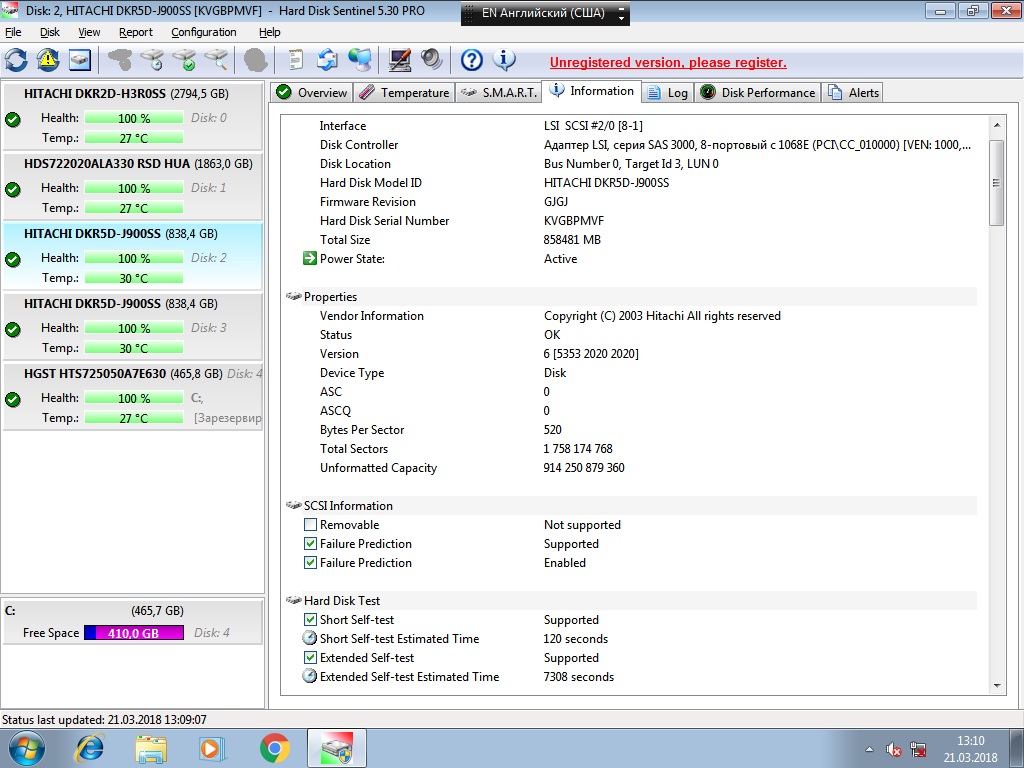Click the Refresh disk status icon
Image resolution: width=1024 pixels, height=768 pixels.
click(16, 60)
